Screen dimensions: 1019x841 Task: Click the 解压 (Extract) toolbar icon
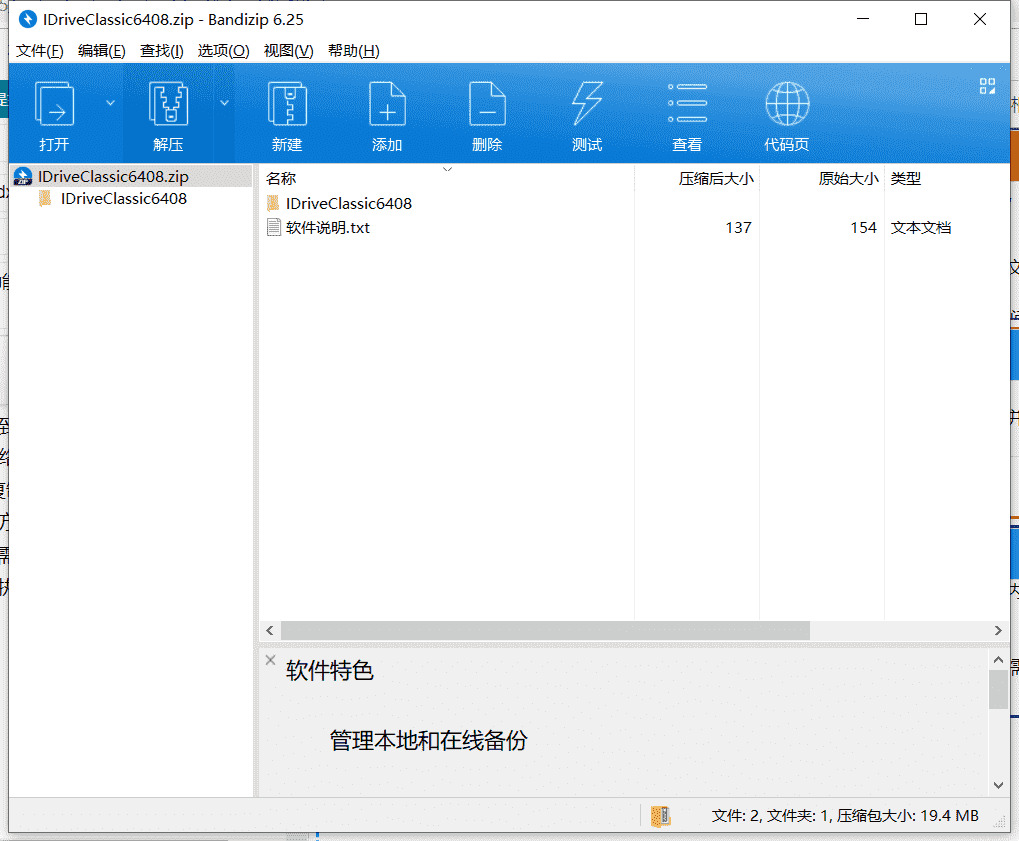point(168,104)
